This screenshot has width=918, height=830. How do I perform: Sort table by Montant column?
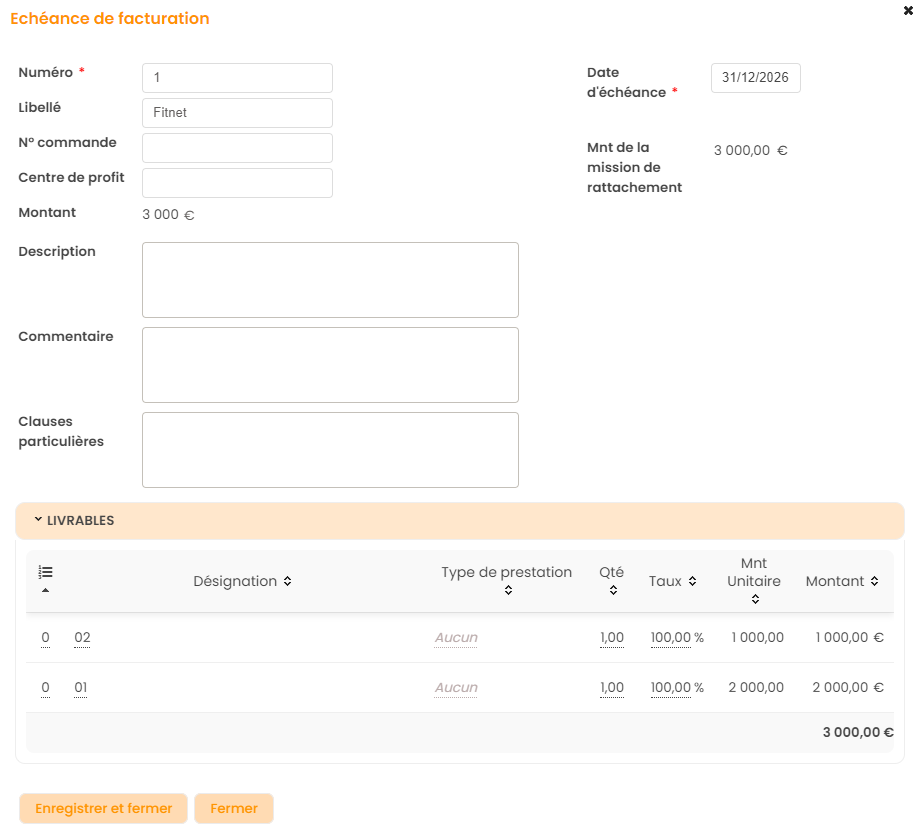tap(842, 581)
